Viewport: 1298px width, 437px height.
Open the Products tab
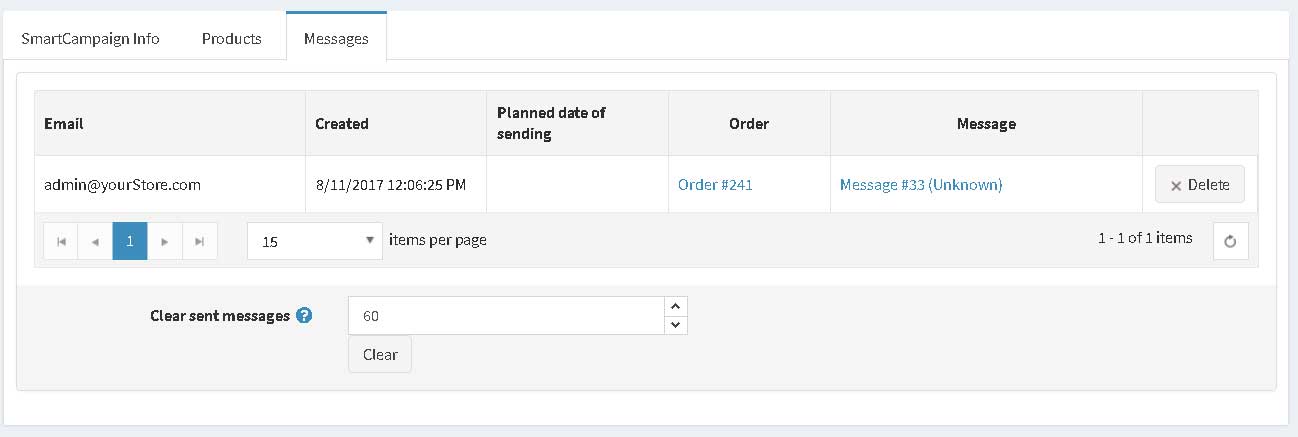click(232, 39)
